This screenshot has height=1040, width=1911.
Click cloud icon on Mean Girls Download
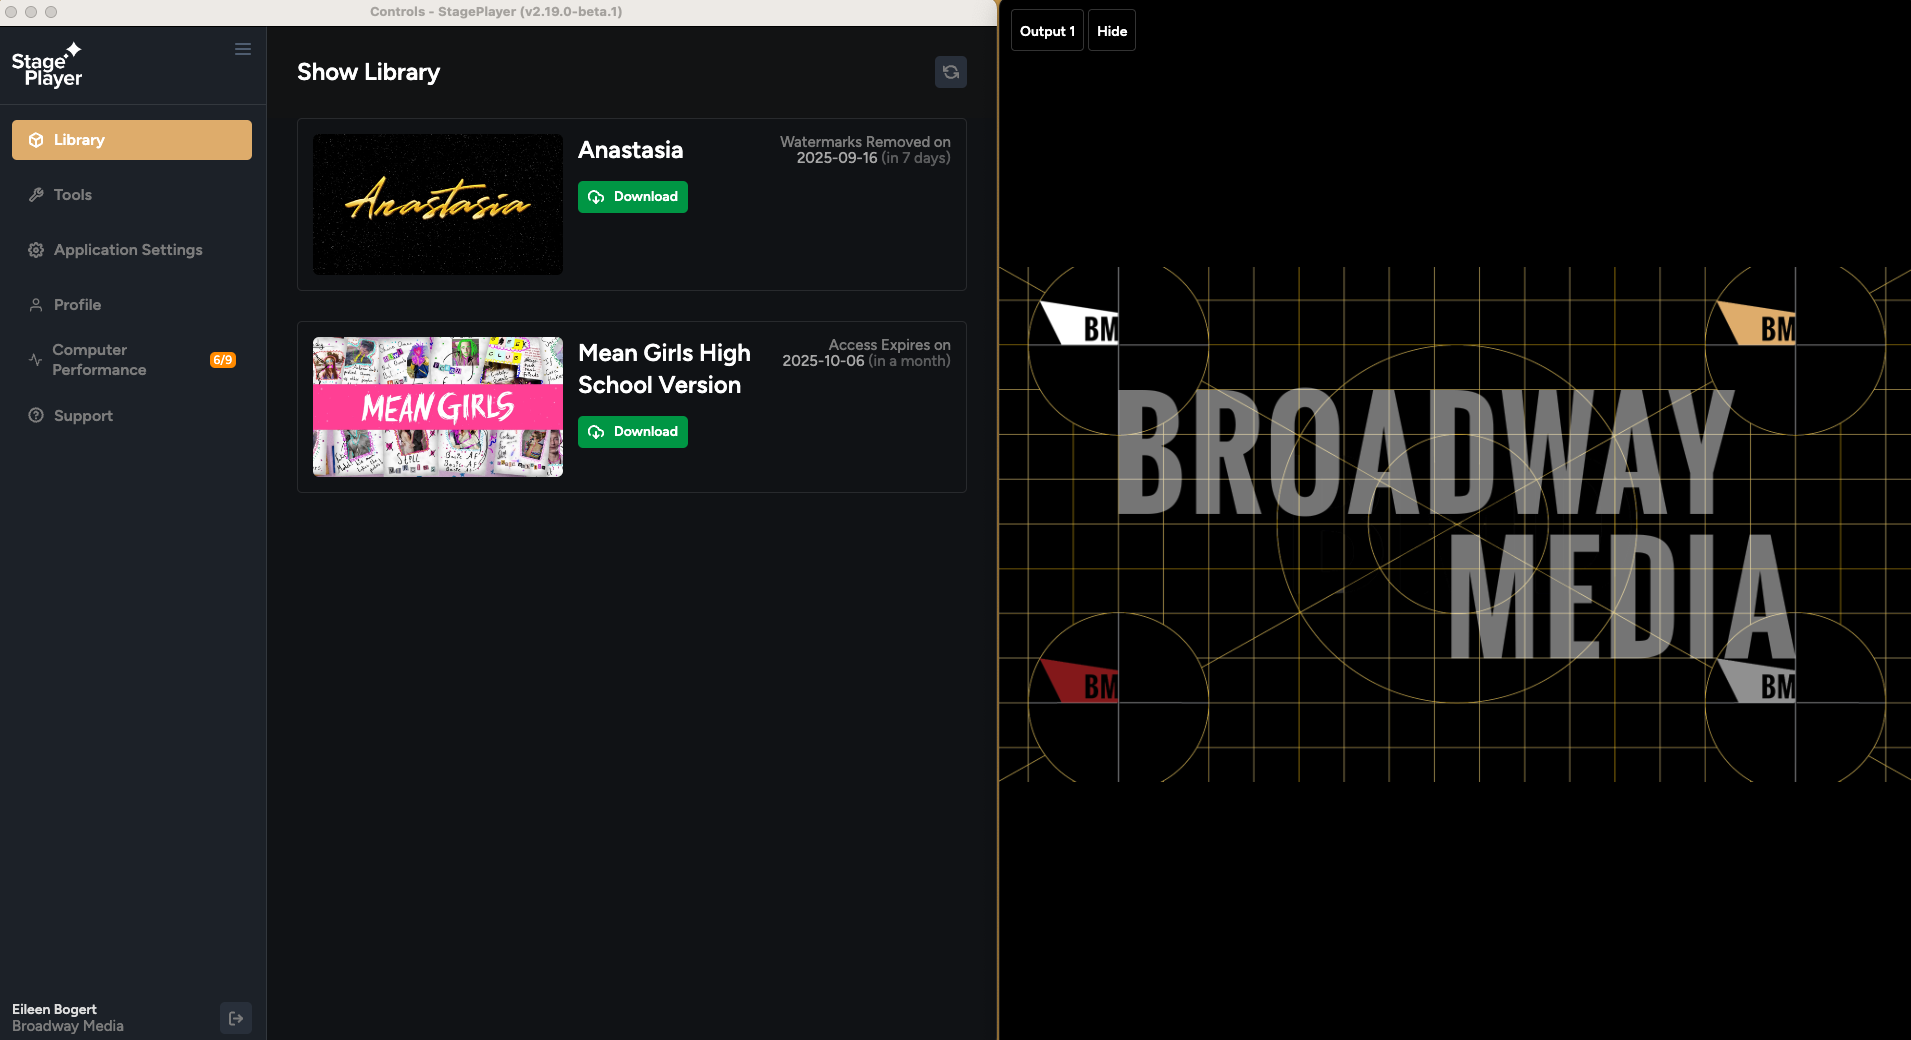point(596,432)
